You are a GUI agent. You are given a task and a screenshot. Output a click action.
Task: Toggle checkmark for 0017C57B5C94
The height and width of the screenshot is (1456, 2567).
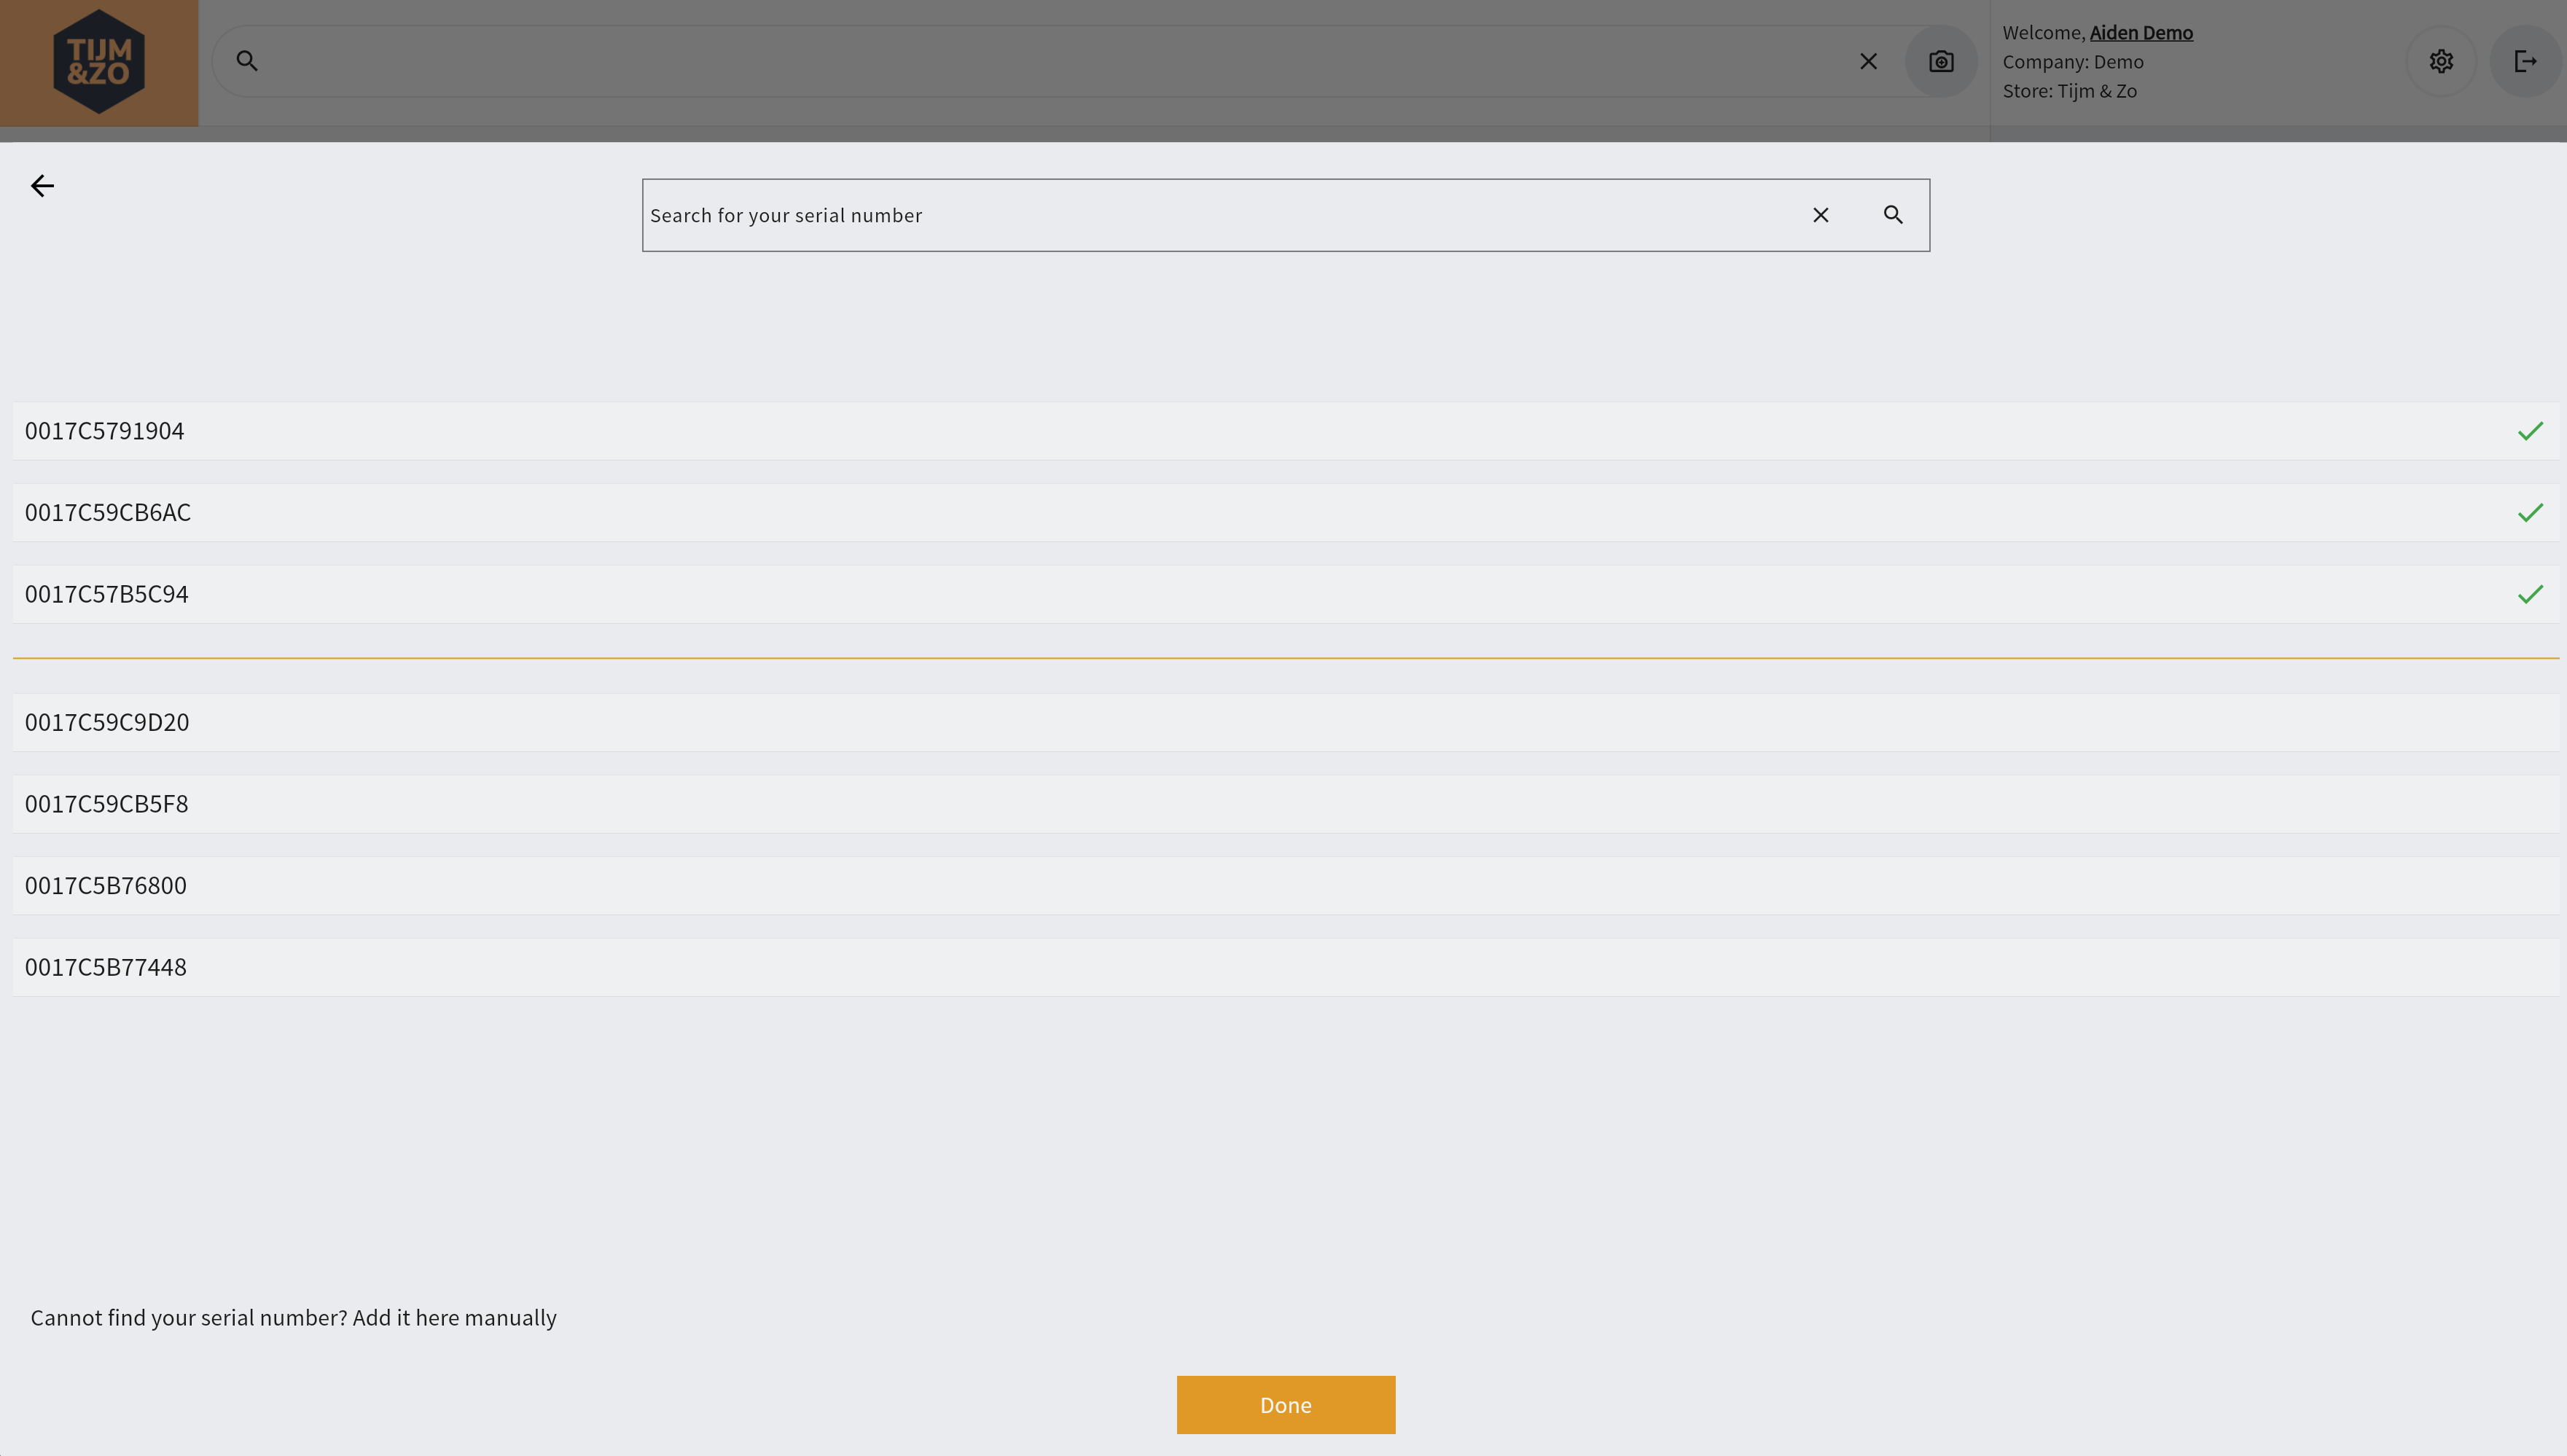2529,595
